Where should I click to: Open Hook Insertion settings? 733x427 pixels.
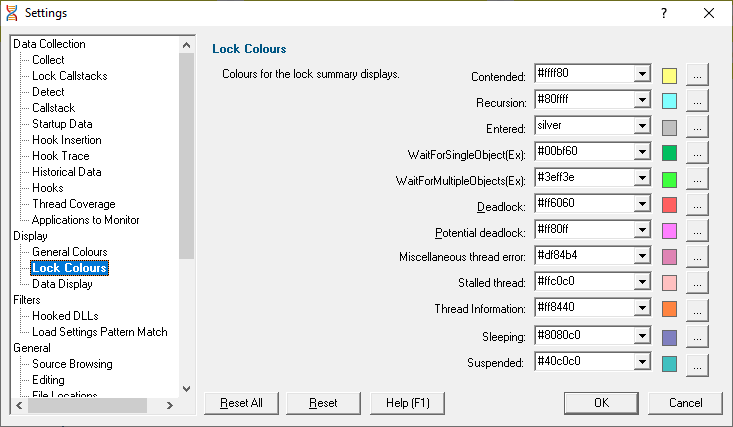click(67, 140)
